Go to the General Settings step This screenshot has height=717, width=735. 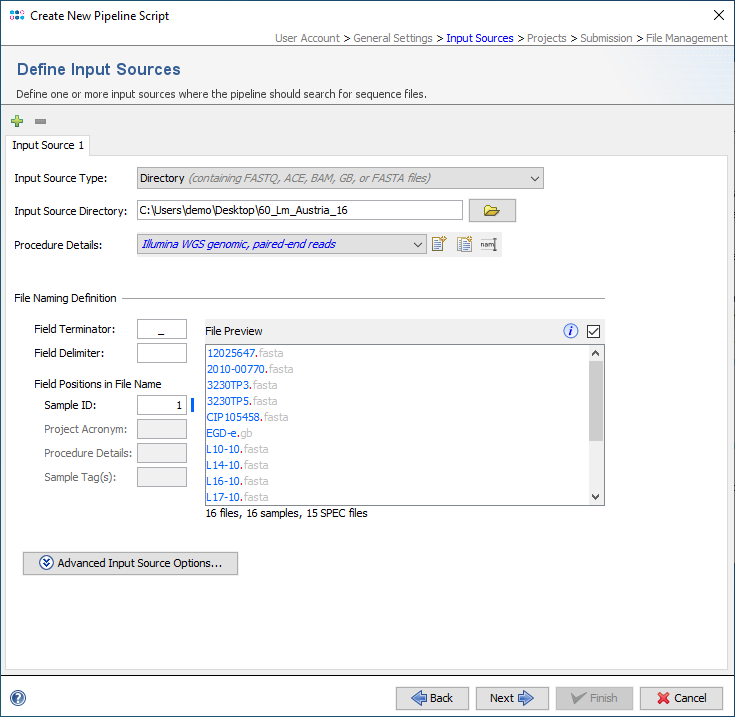[393, 38]
